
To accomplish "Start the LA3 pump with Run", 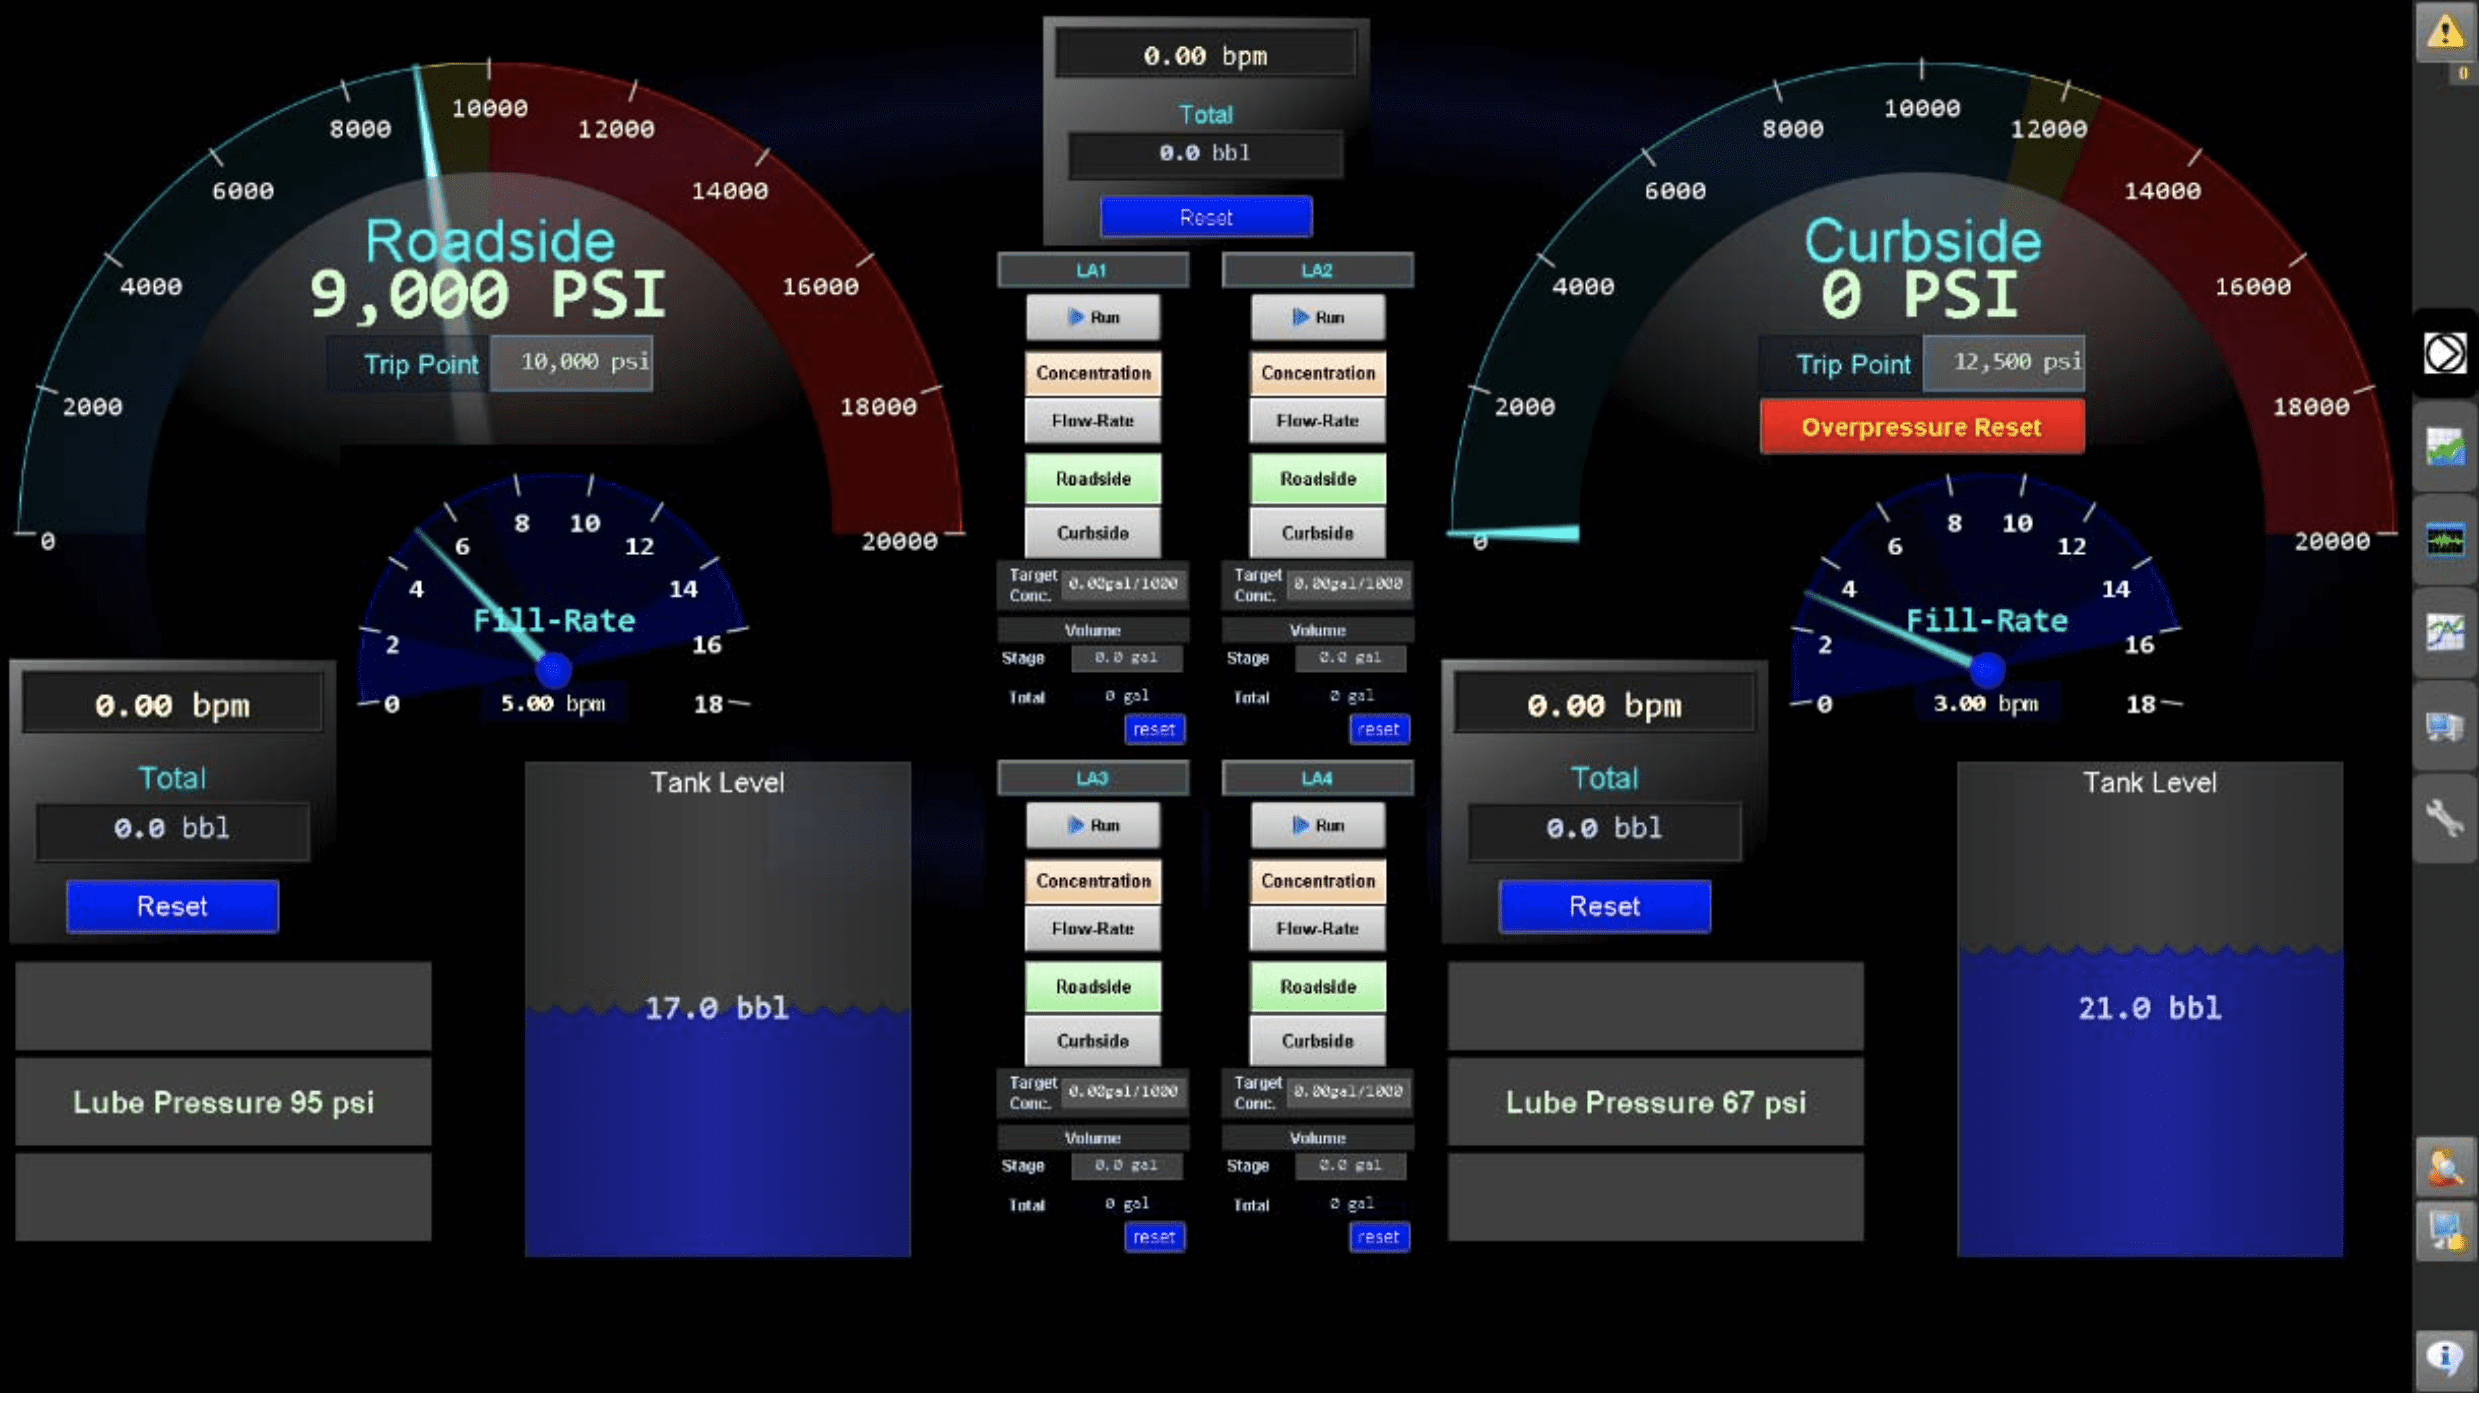I will (1093, 826).
